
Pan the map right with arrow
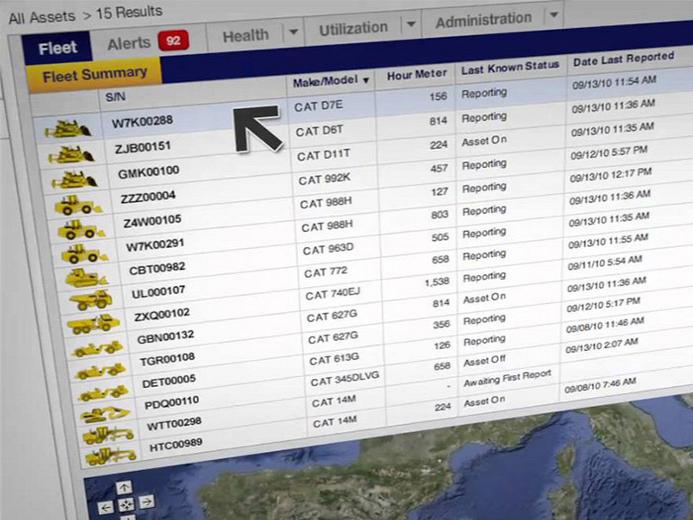pyautogui.click(x=146, y=501)
